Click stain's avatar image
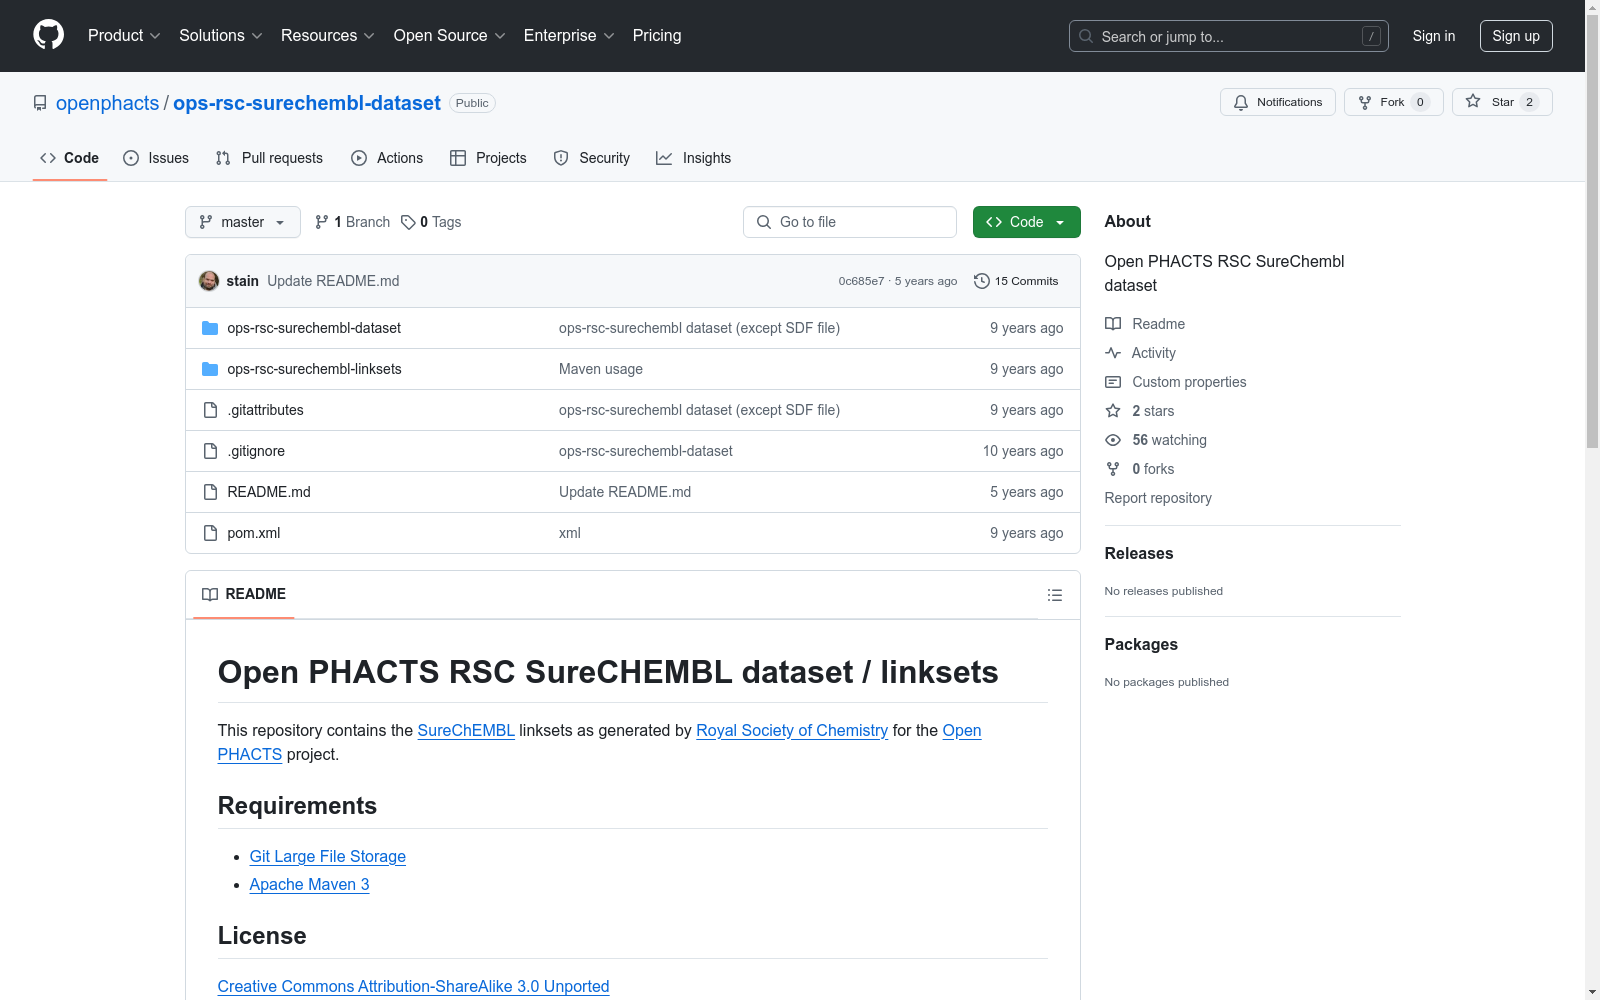1600x1000 pixels. [209, 281]
